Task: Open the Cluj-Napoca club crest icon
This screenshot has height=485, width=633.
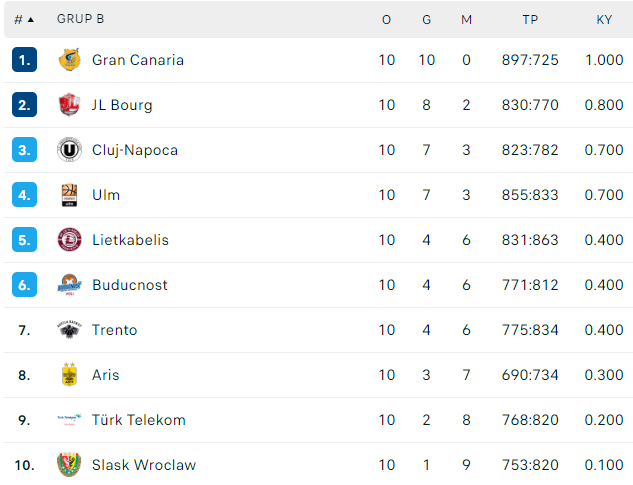Action: (x=69, y=150)
